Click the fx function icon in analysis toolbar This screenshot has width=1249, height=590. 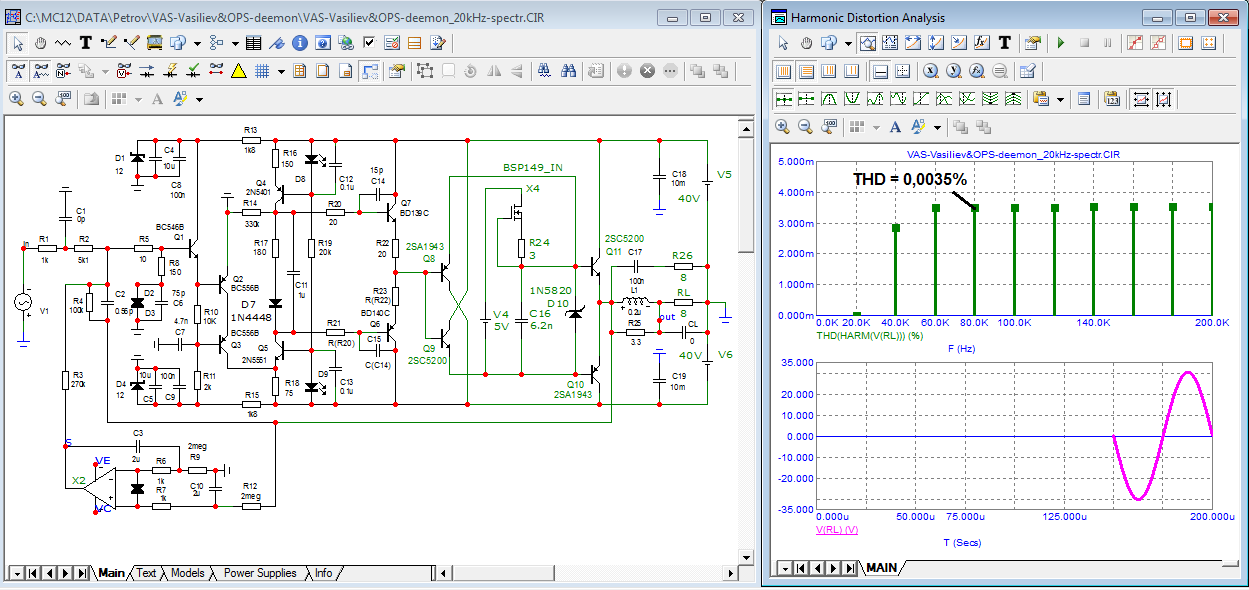tap(982, 43)
